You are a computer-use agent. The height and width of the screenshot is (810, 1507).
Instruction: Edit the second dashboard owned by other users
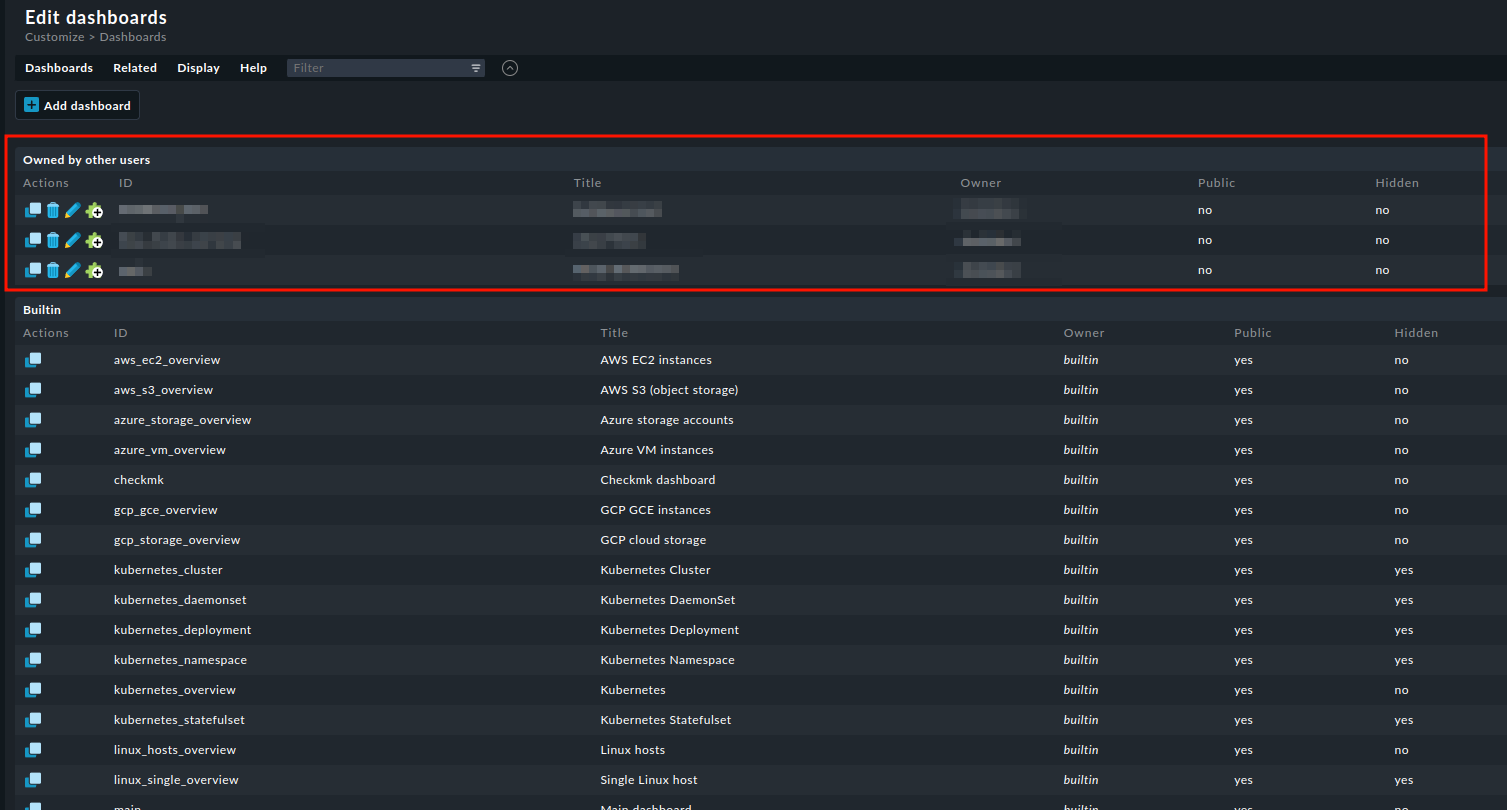pyautogui.click(x=73, y=240)
